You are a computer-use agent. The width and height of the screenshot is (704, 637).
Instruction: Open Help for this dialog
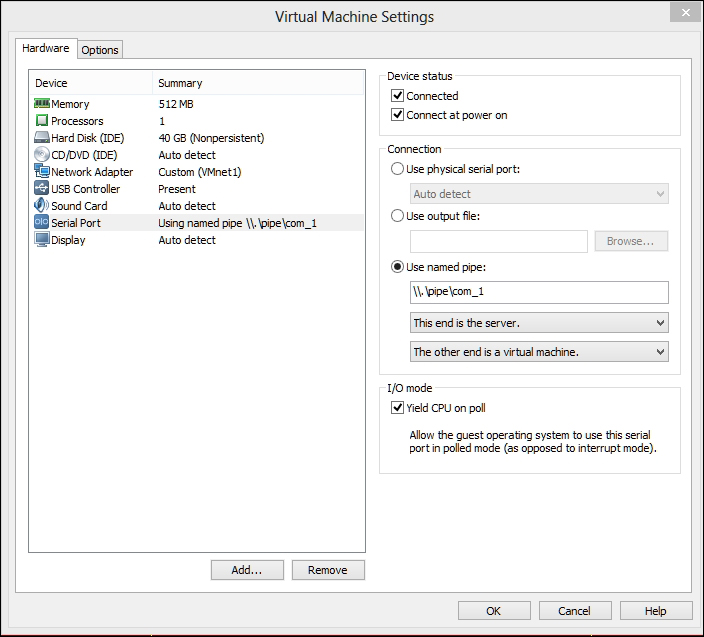pos(656,611)
